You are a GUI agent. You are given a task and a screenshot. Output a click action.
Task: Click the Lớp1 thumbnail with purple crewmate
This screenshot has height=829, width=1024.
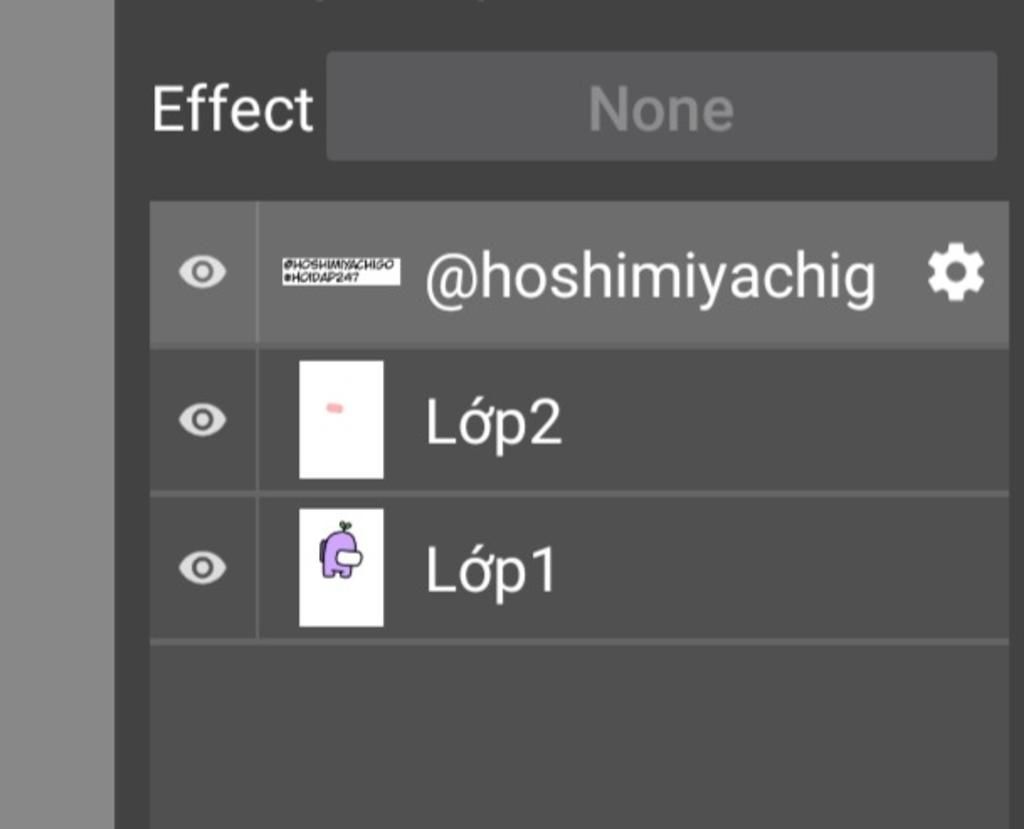coord(342,568)
